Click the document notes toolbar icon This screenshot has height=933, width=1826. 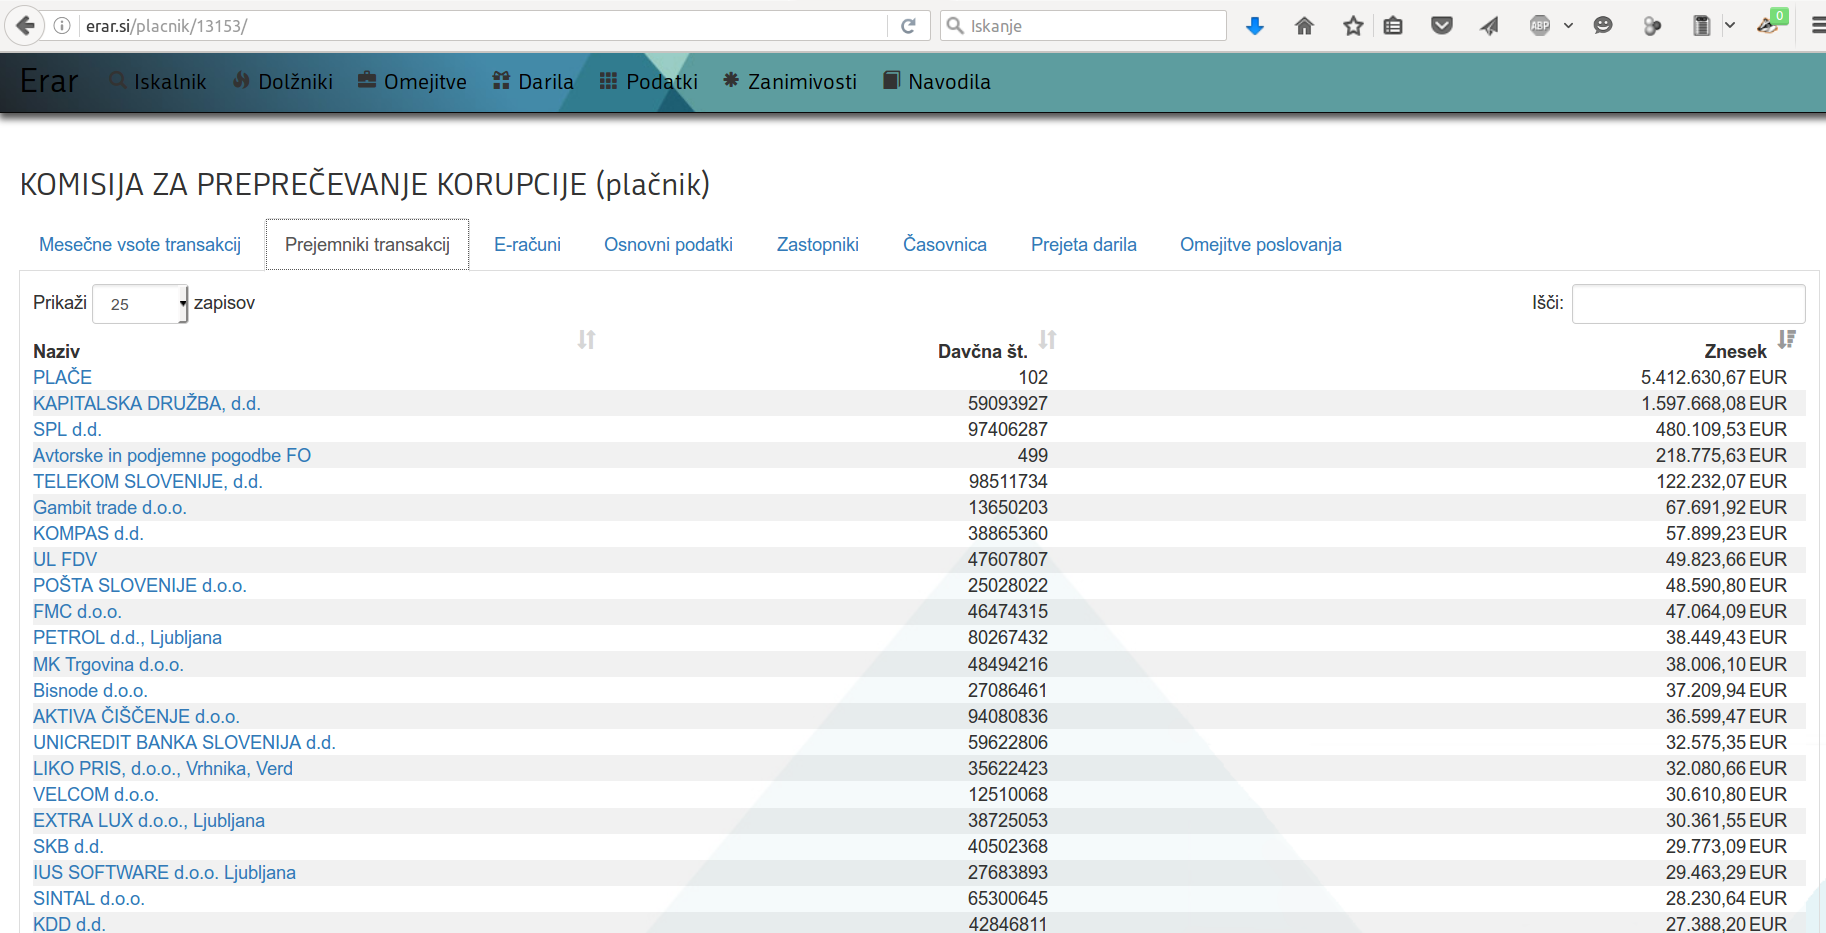[1701, 26]
